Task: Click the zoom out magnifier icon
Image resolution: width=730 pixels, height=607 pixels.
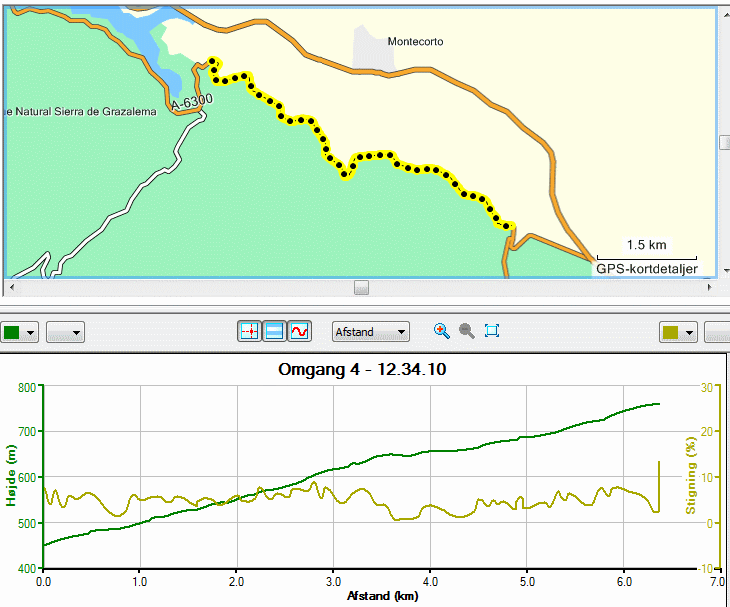Action: (466, 331)
